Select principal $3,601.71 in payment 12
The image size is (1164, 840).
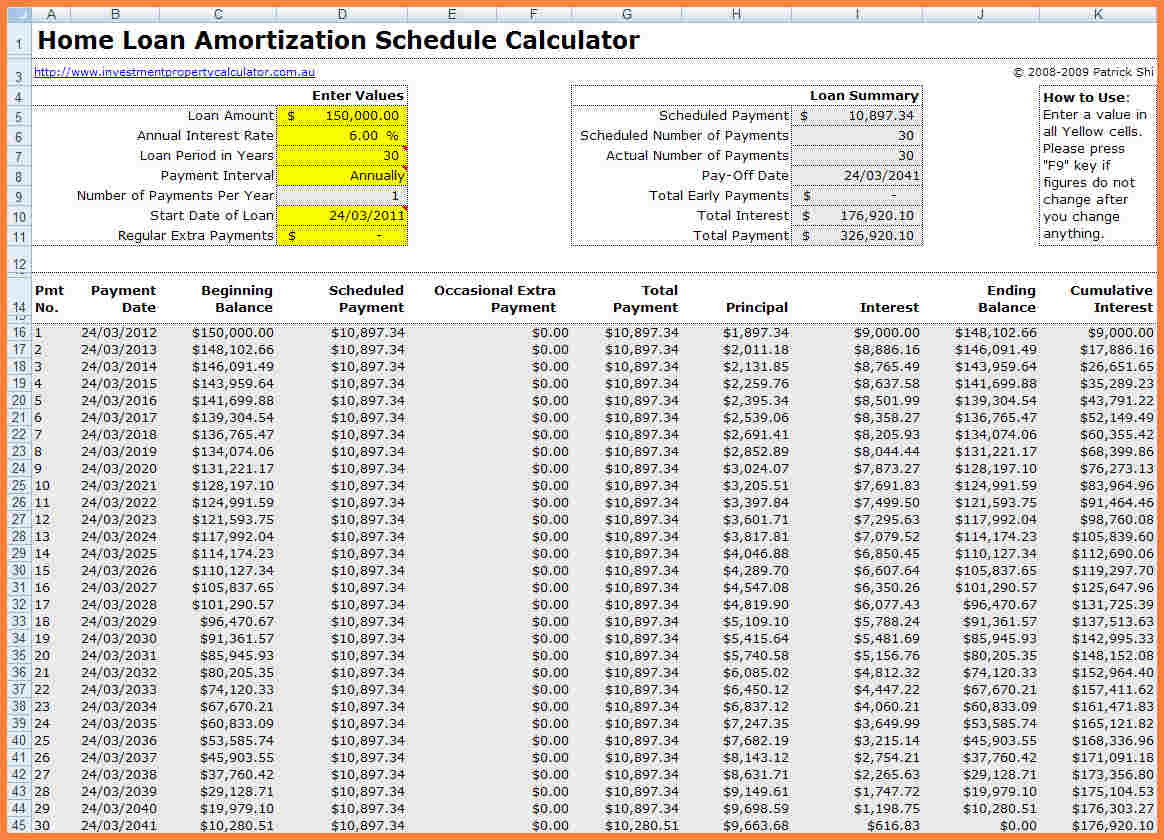pyautogui.click(x=756, y=520)
